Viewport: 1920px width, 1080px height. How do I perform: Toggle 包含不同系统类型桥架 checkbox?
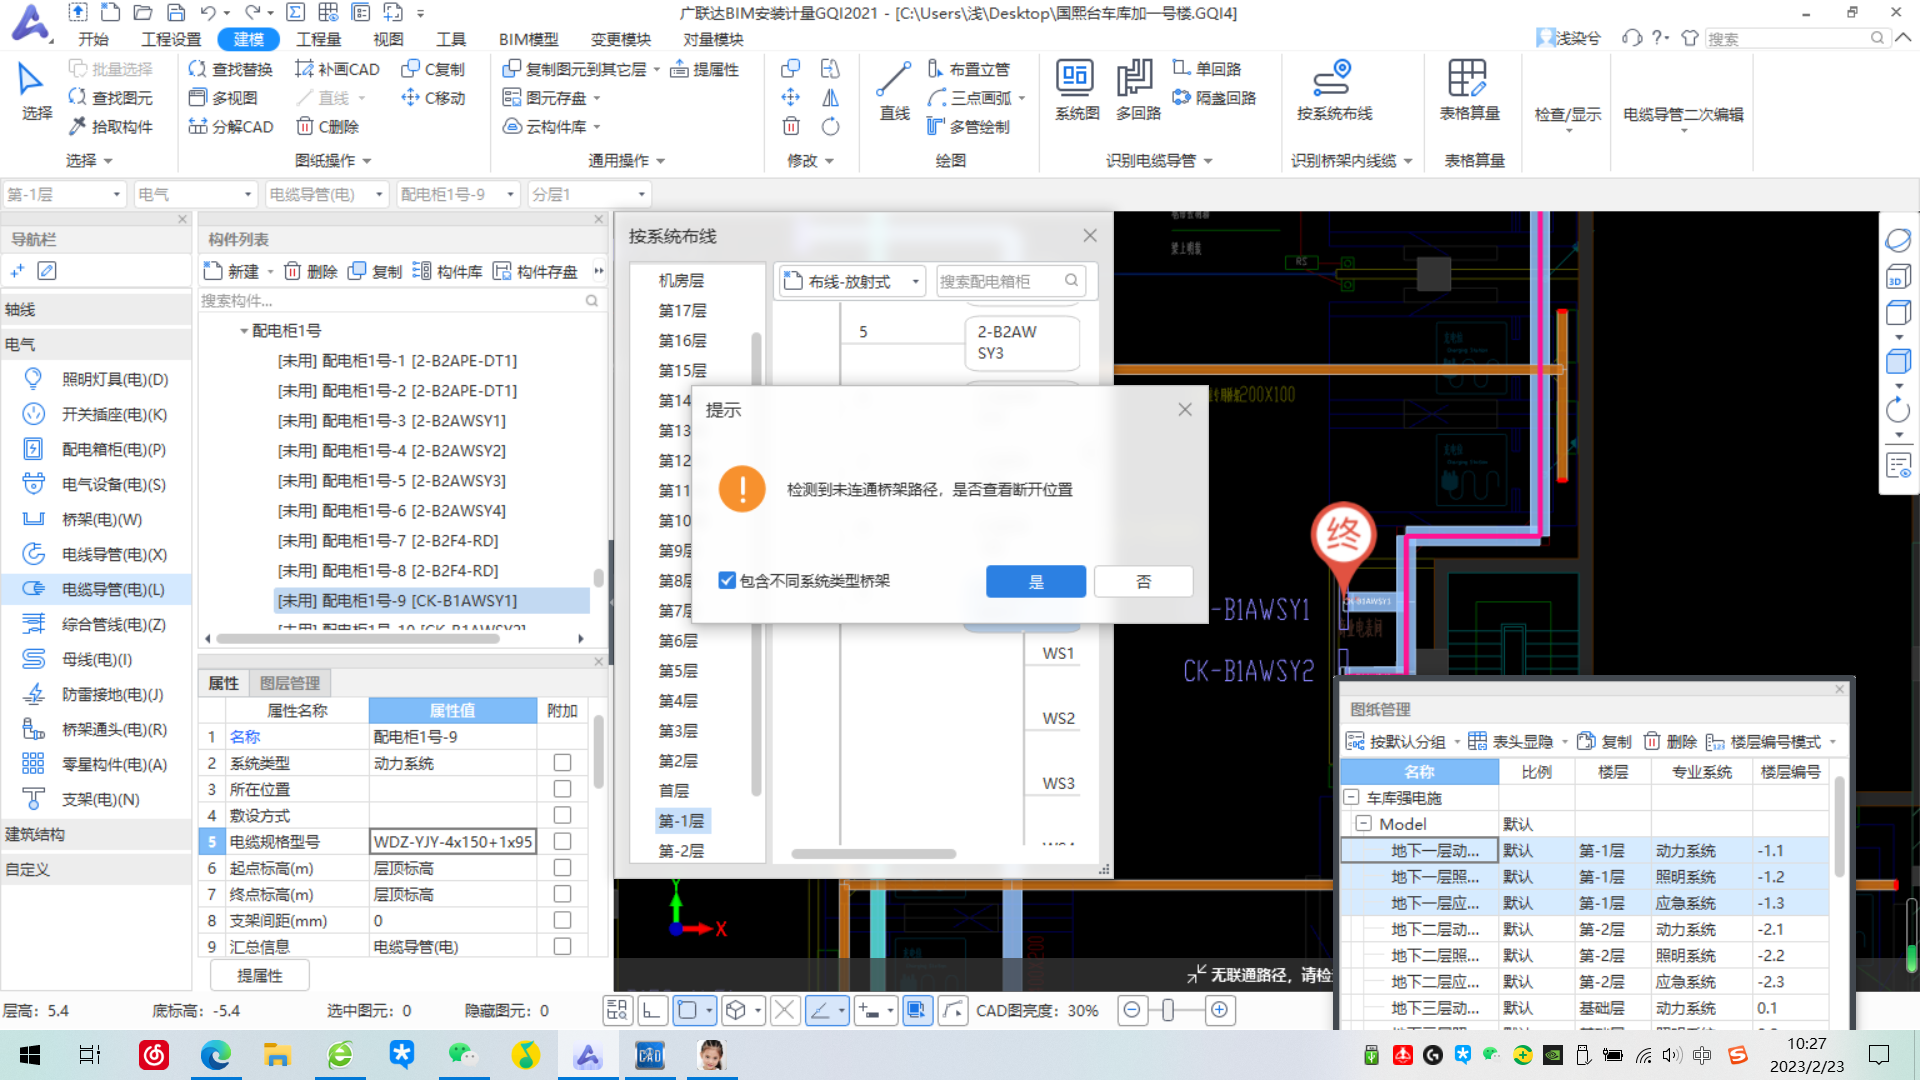[727, 581]
